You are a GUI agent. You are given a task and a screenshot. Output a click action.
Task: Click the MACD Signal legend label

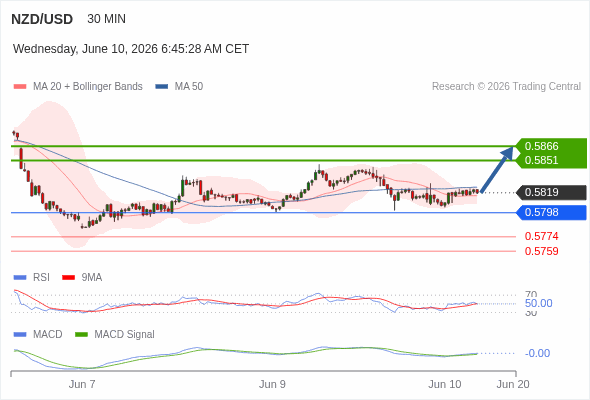(x=125, y=335)
